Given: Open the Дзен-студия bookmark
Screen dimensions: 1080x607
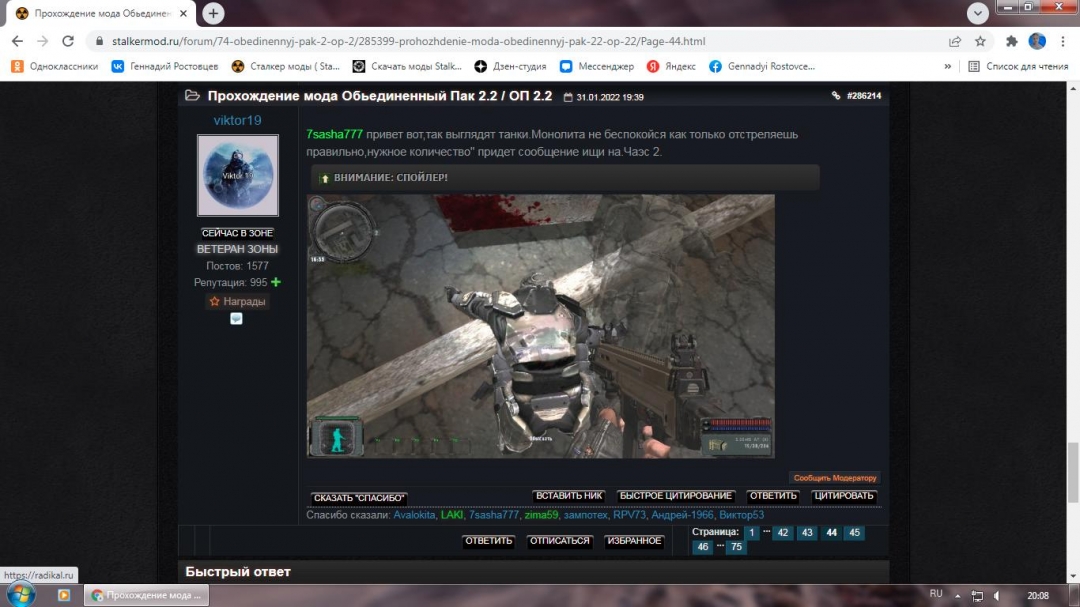Looking at the screenshot, I should [x=510, y=66].
